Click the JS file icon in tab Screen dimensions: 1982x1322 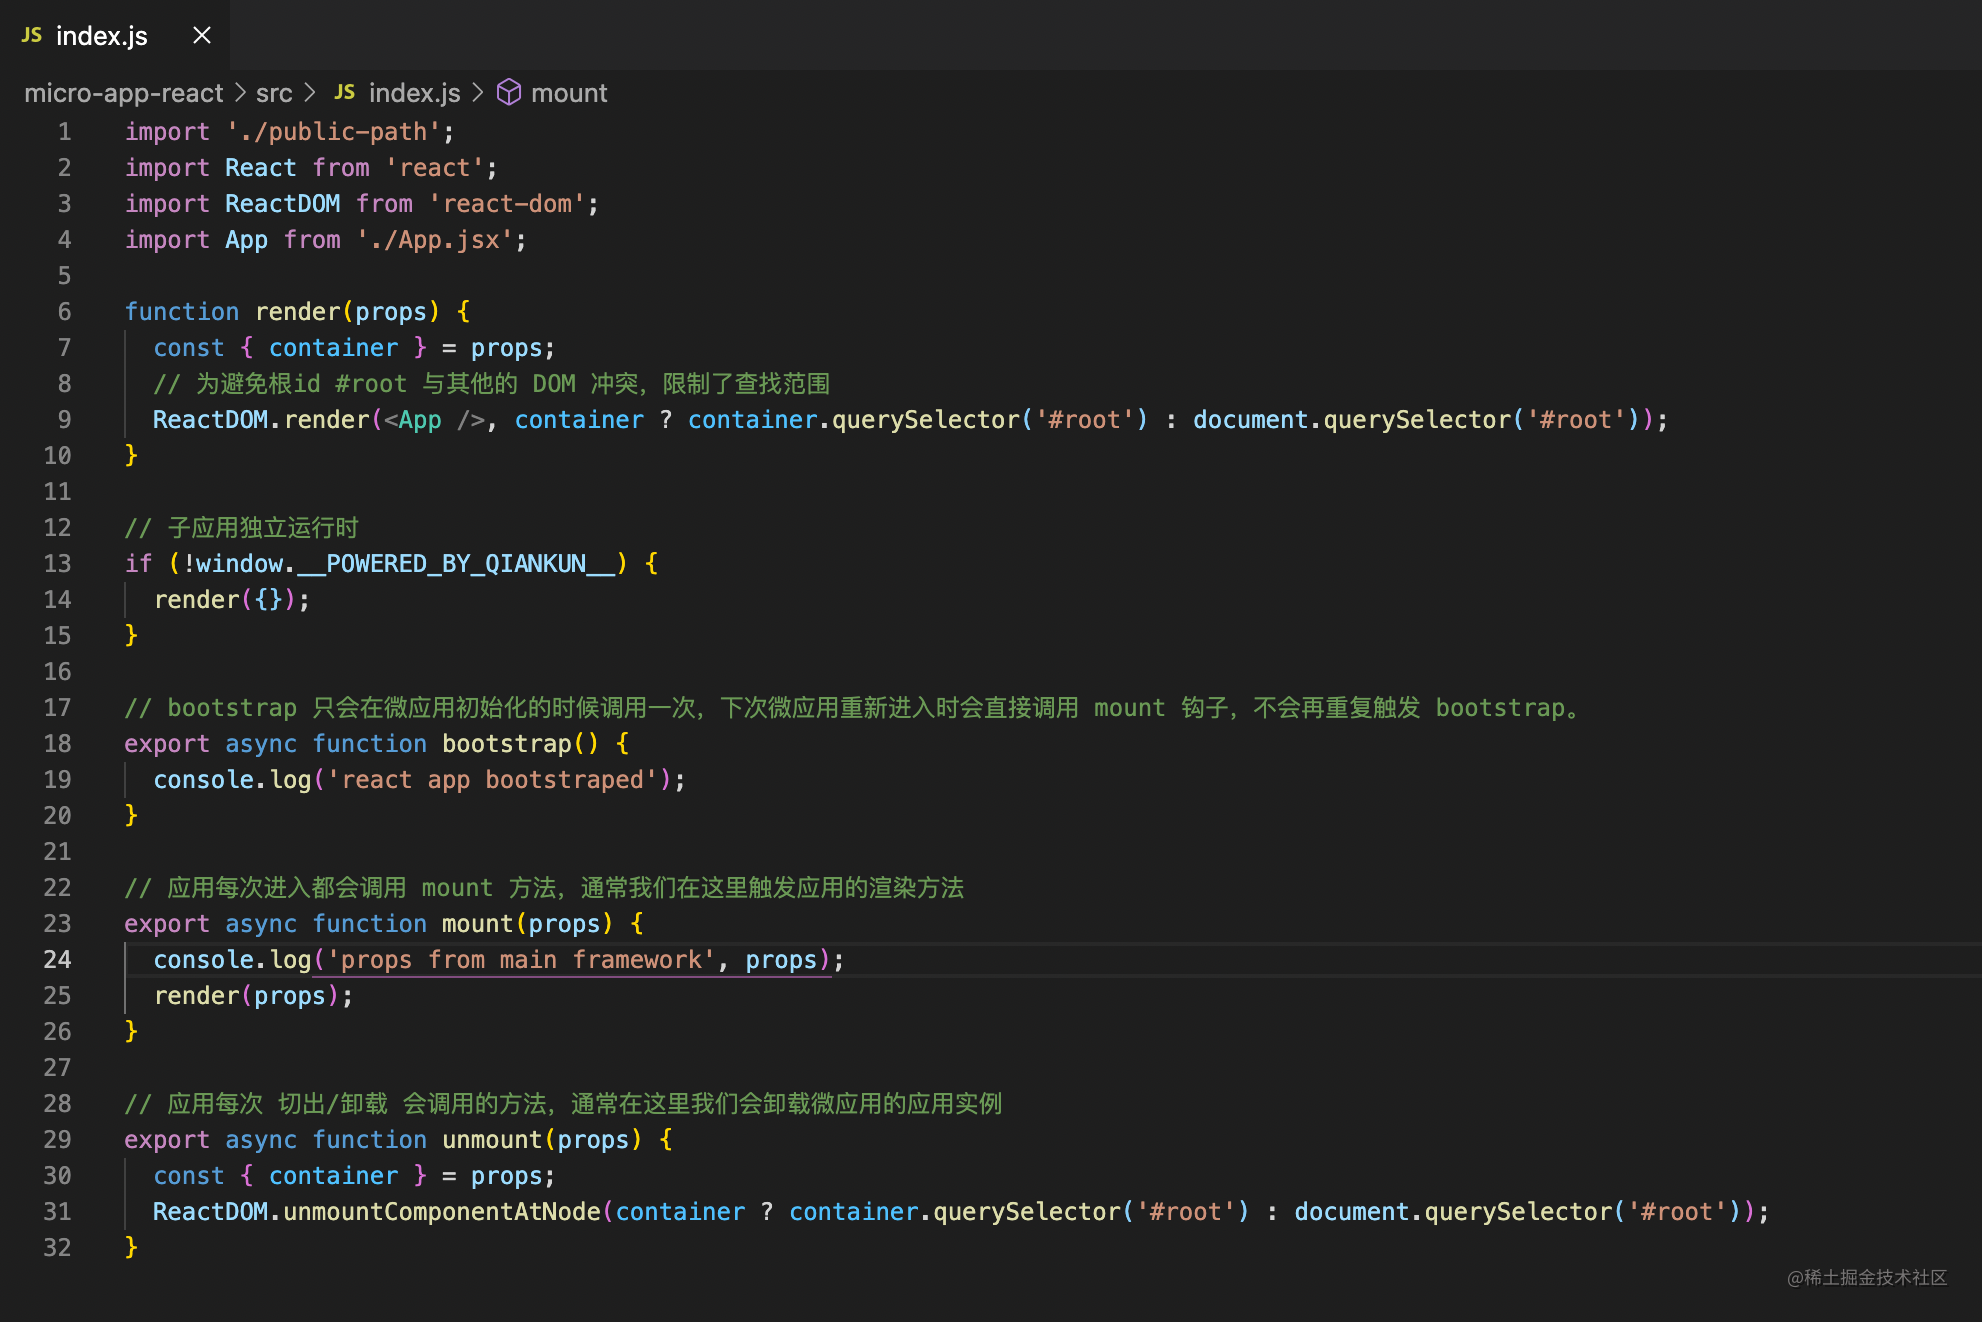(32, 35)
